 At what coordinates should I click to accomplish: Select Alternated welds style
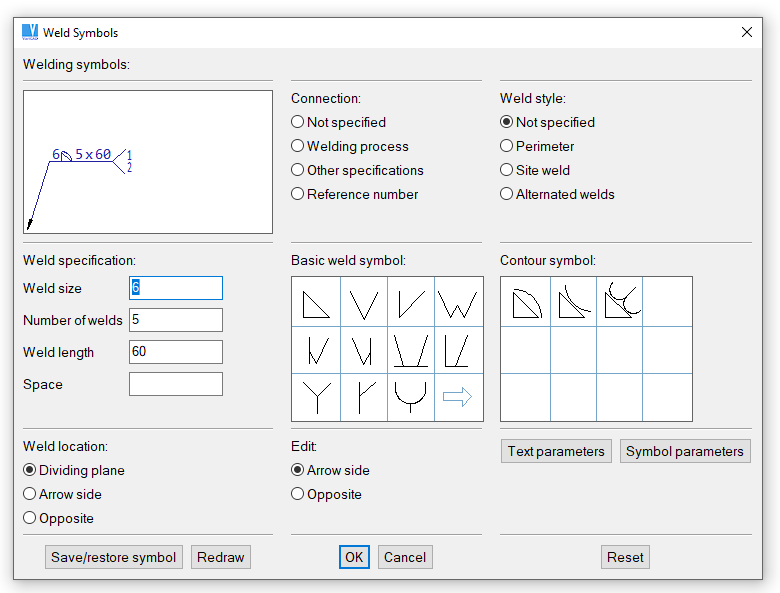tap(507, 194)
